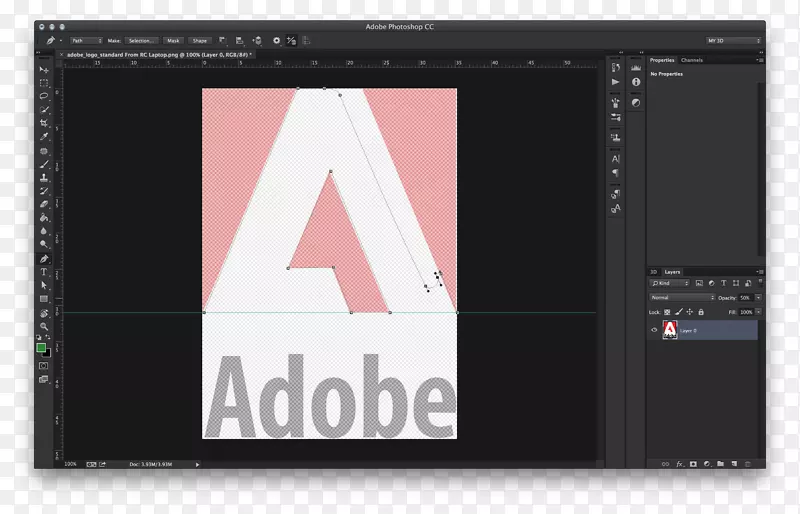Select the Clone Stamp tool
The width and height of the screenshot is (800, 514).
point(44,178)
